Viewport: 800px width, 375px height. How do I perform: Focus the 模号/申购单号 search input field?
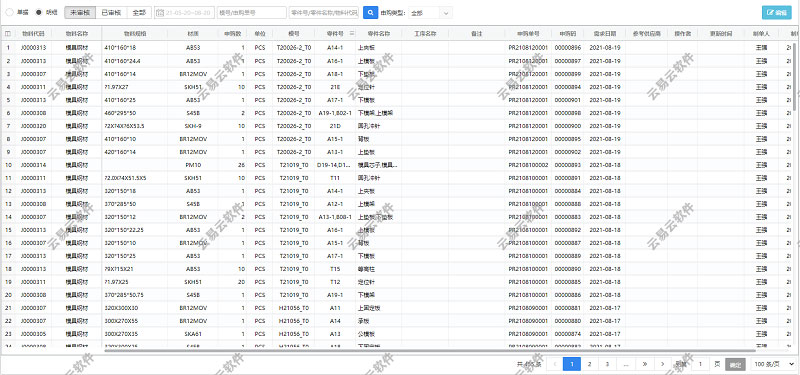(252, 13)
